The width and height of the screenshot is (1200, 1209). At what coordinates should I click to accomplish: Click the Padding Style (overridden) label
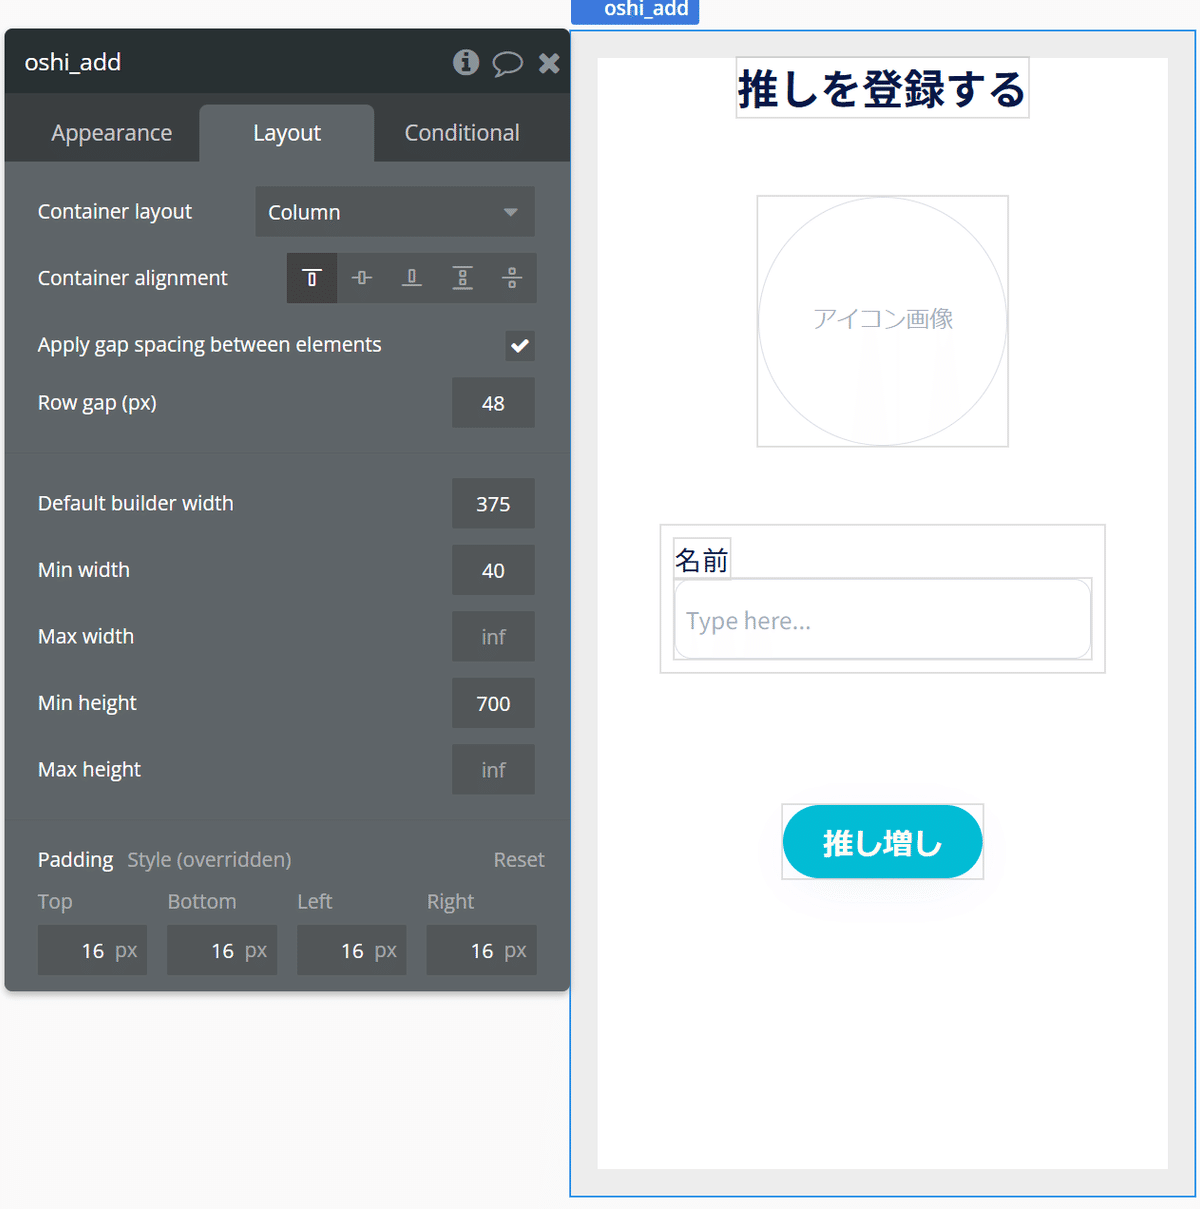tap(164, 860)
